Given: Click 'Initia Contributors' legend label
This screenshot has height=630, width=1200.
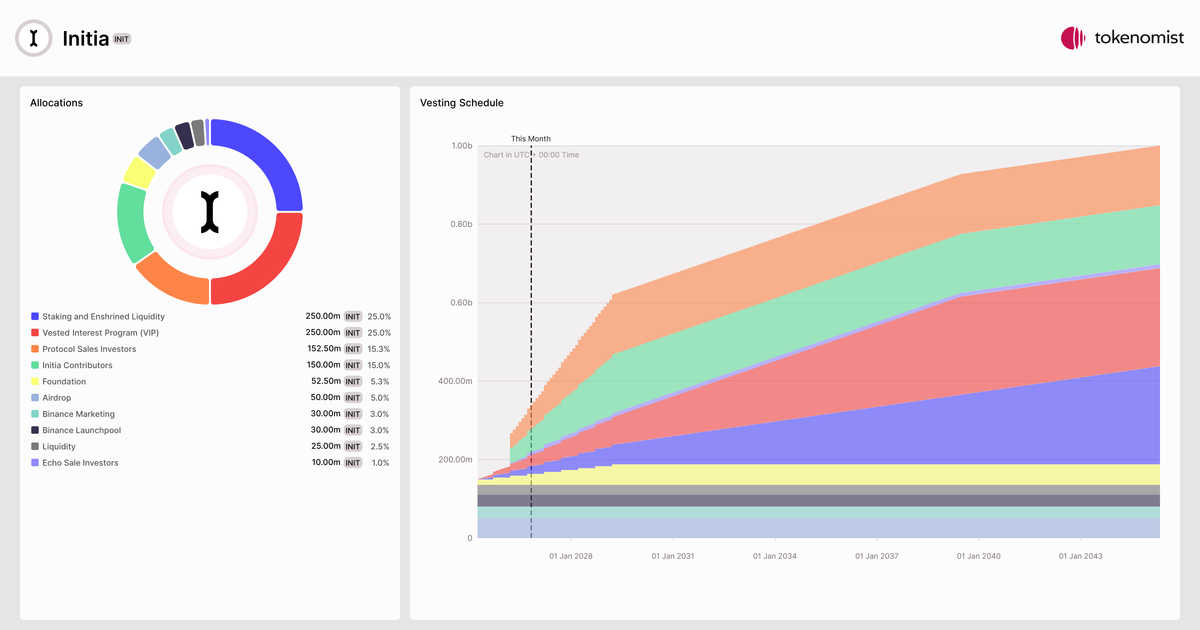Looking at the screenshot, I should pyautogui.click(x=77, y=365).
